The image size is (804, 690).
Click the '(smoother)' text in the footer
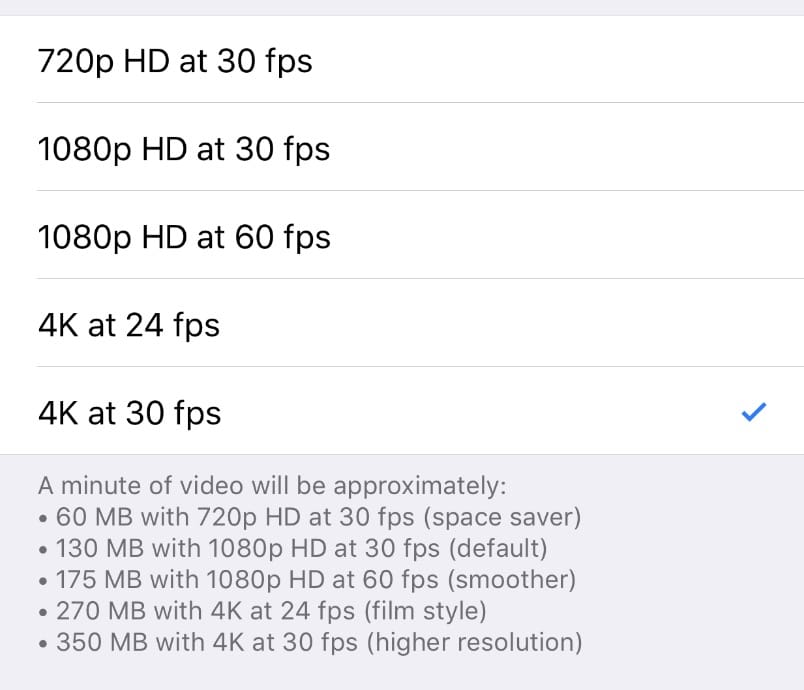510,579
